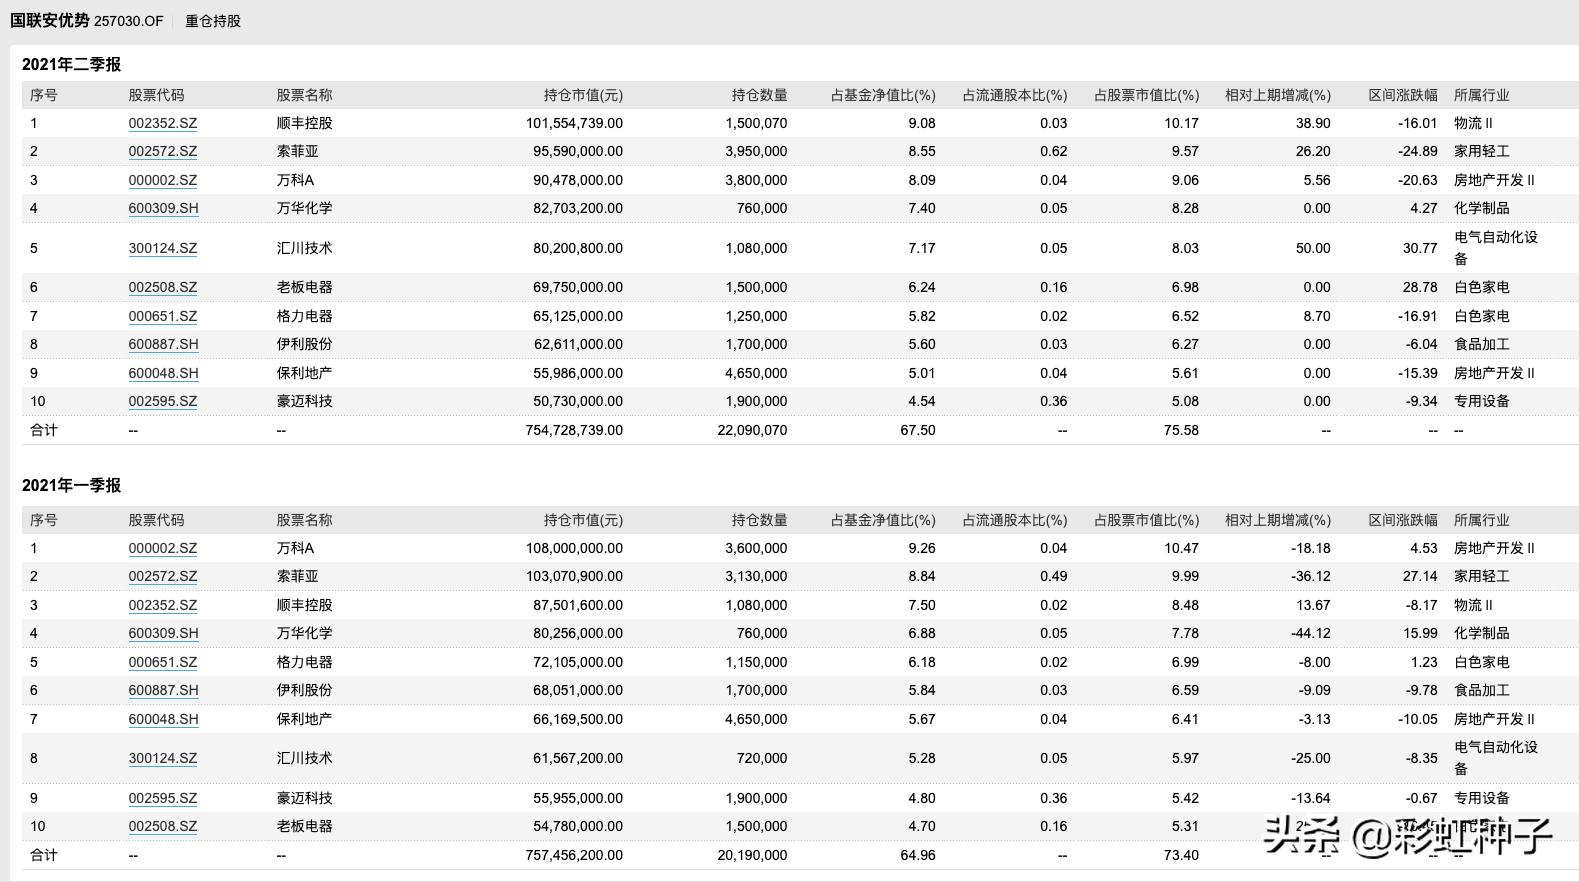Open stock 600887.SH in 2021年一季报 table
Screen dimensions: 1579x882
tap(163, 690)
